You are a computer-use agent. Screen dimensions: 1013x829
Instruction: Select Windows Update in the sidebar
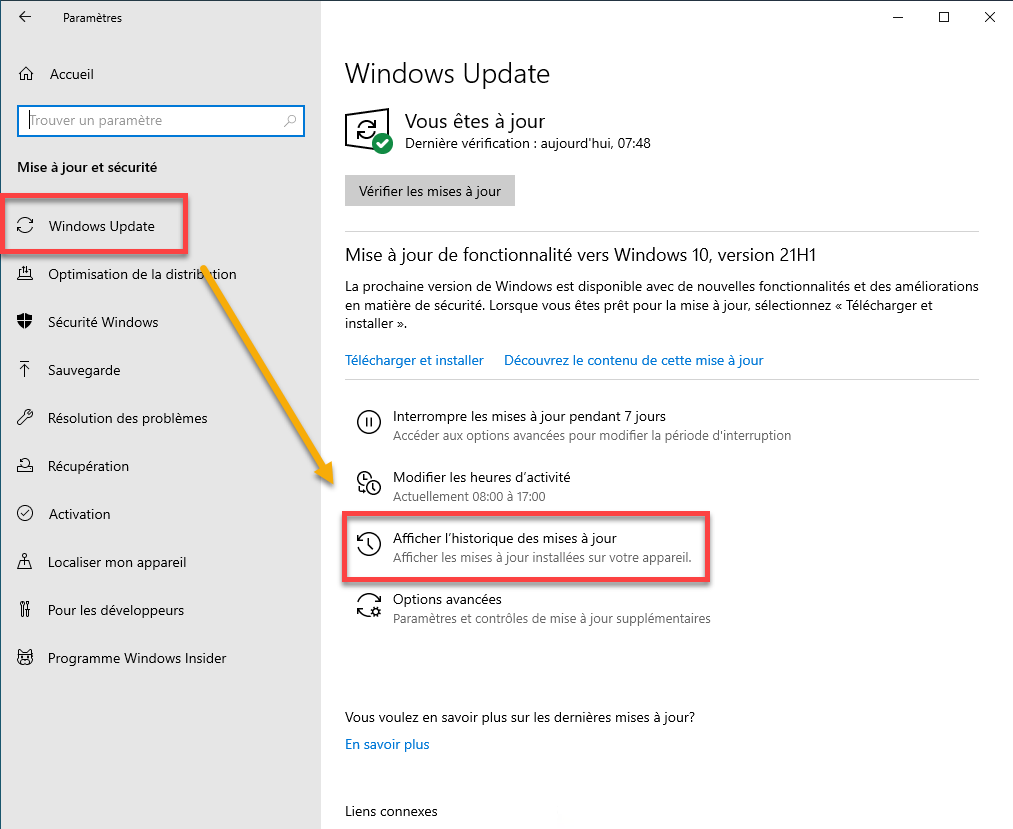tap(102, 226)
